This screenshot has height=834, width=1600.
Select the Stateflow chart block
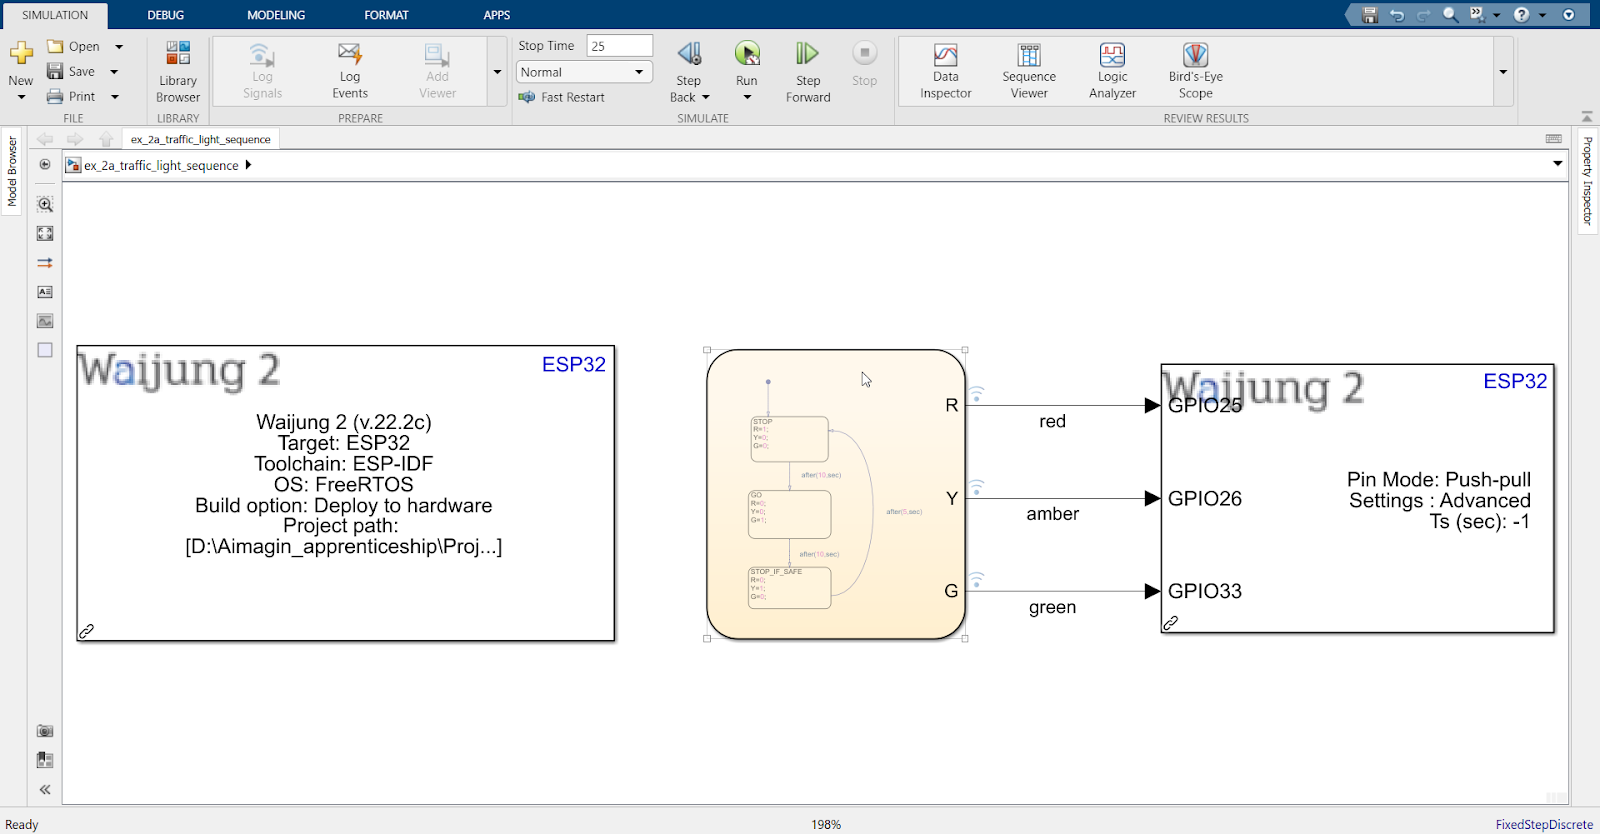tap(836, 494)
